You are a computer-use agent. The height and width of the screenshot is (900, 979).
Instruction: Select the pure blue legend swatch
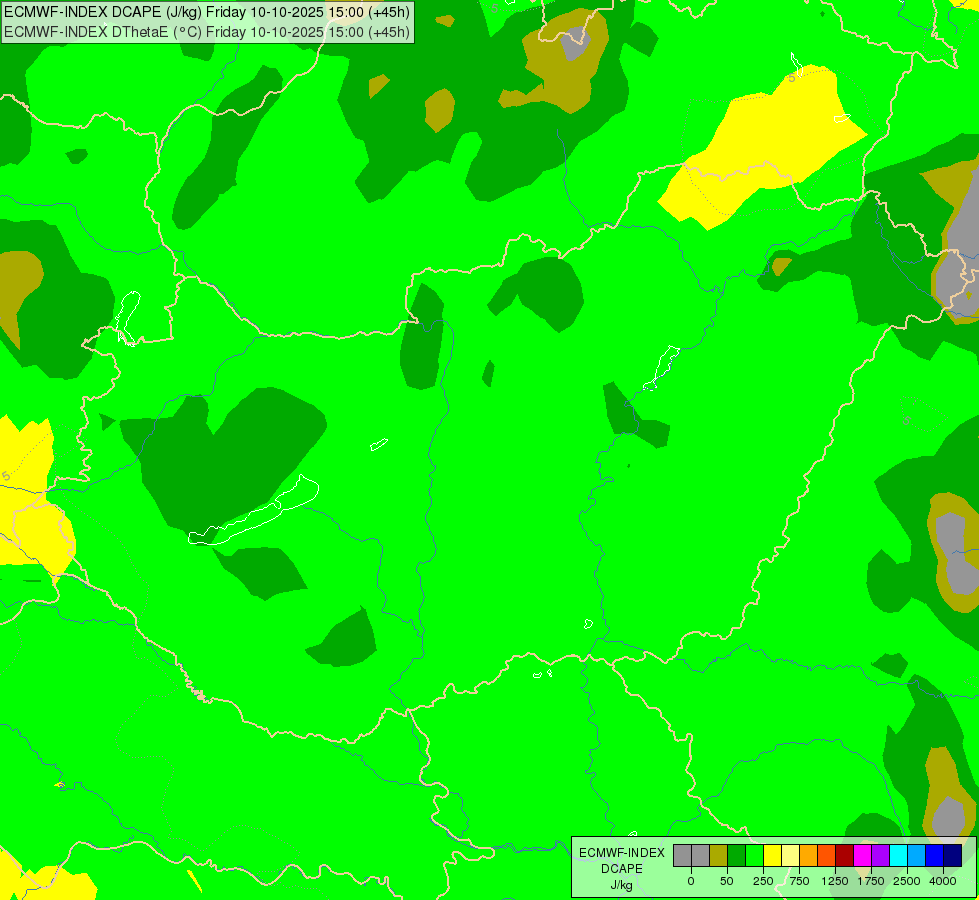click(x=935, y=856)
